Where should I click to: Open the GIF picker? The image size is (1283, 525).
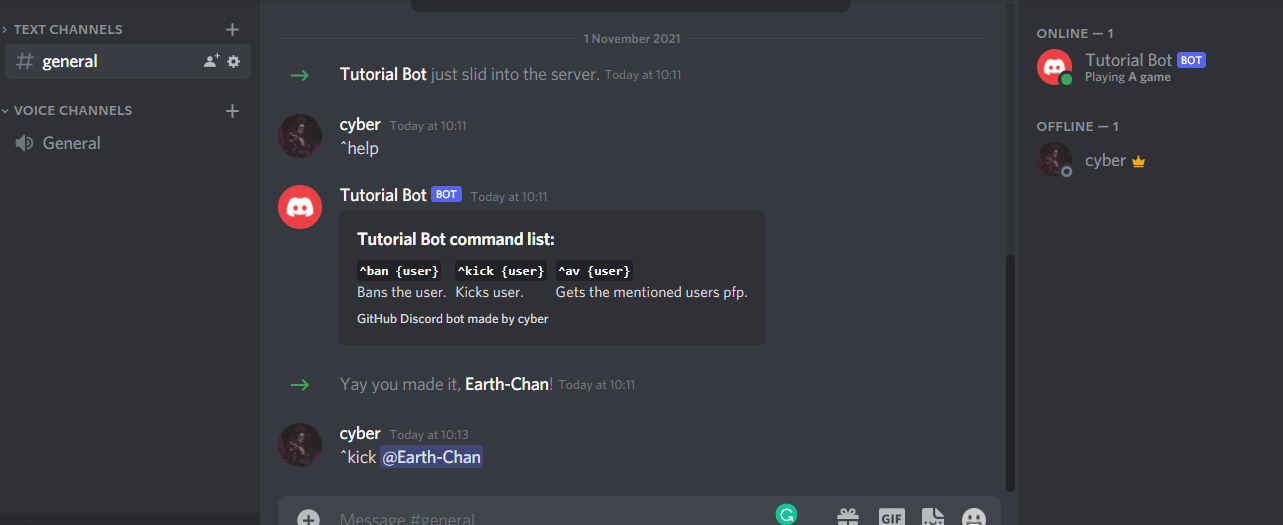click(x=892, y=517)
